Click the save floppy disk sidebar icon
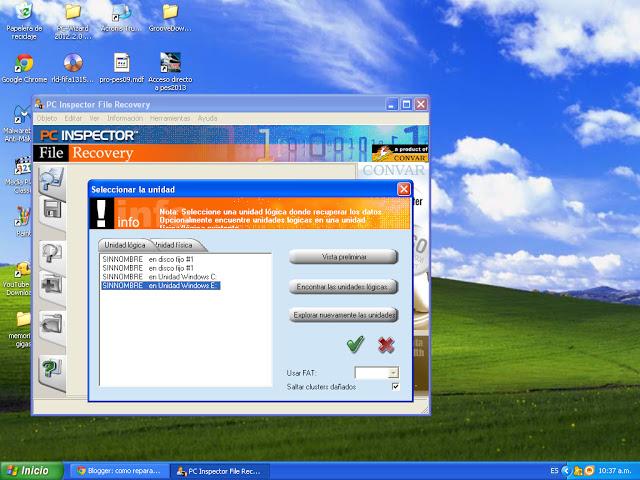The height and width of the screenshot is (480, 640). point(52,209)
